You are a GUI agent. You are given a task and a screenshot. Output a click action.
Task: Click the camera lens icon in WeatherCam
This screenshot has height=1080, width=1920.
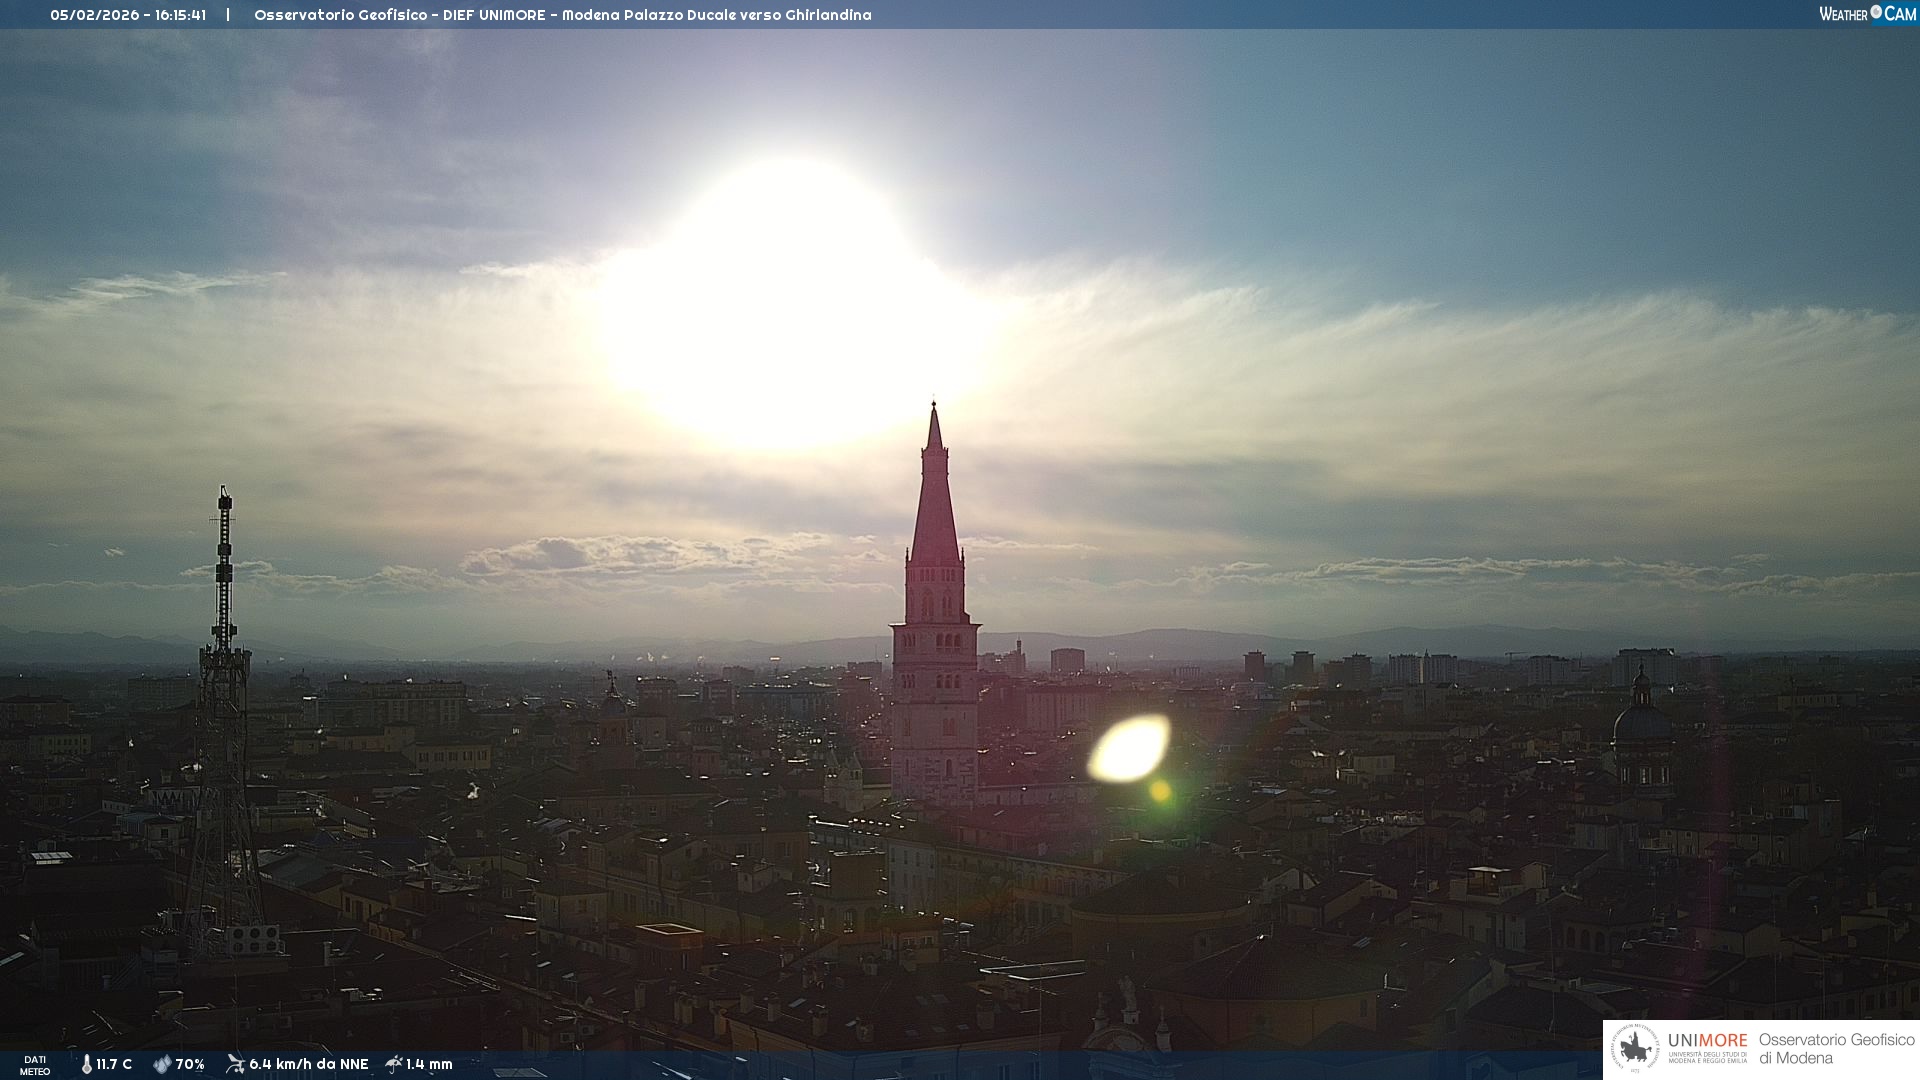point(1876,12)
